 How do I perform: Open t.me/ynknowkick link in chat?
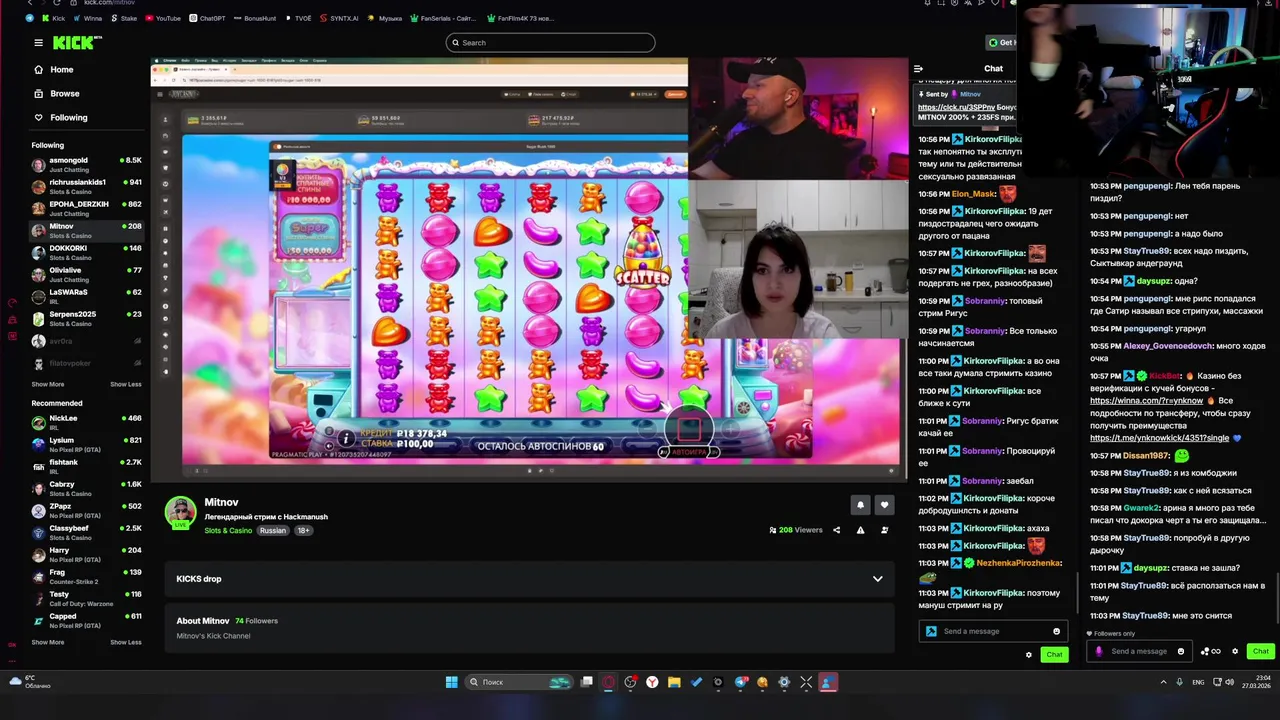[1159, 438]
